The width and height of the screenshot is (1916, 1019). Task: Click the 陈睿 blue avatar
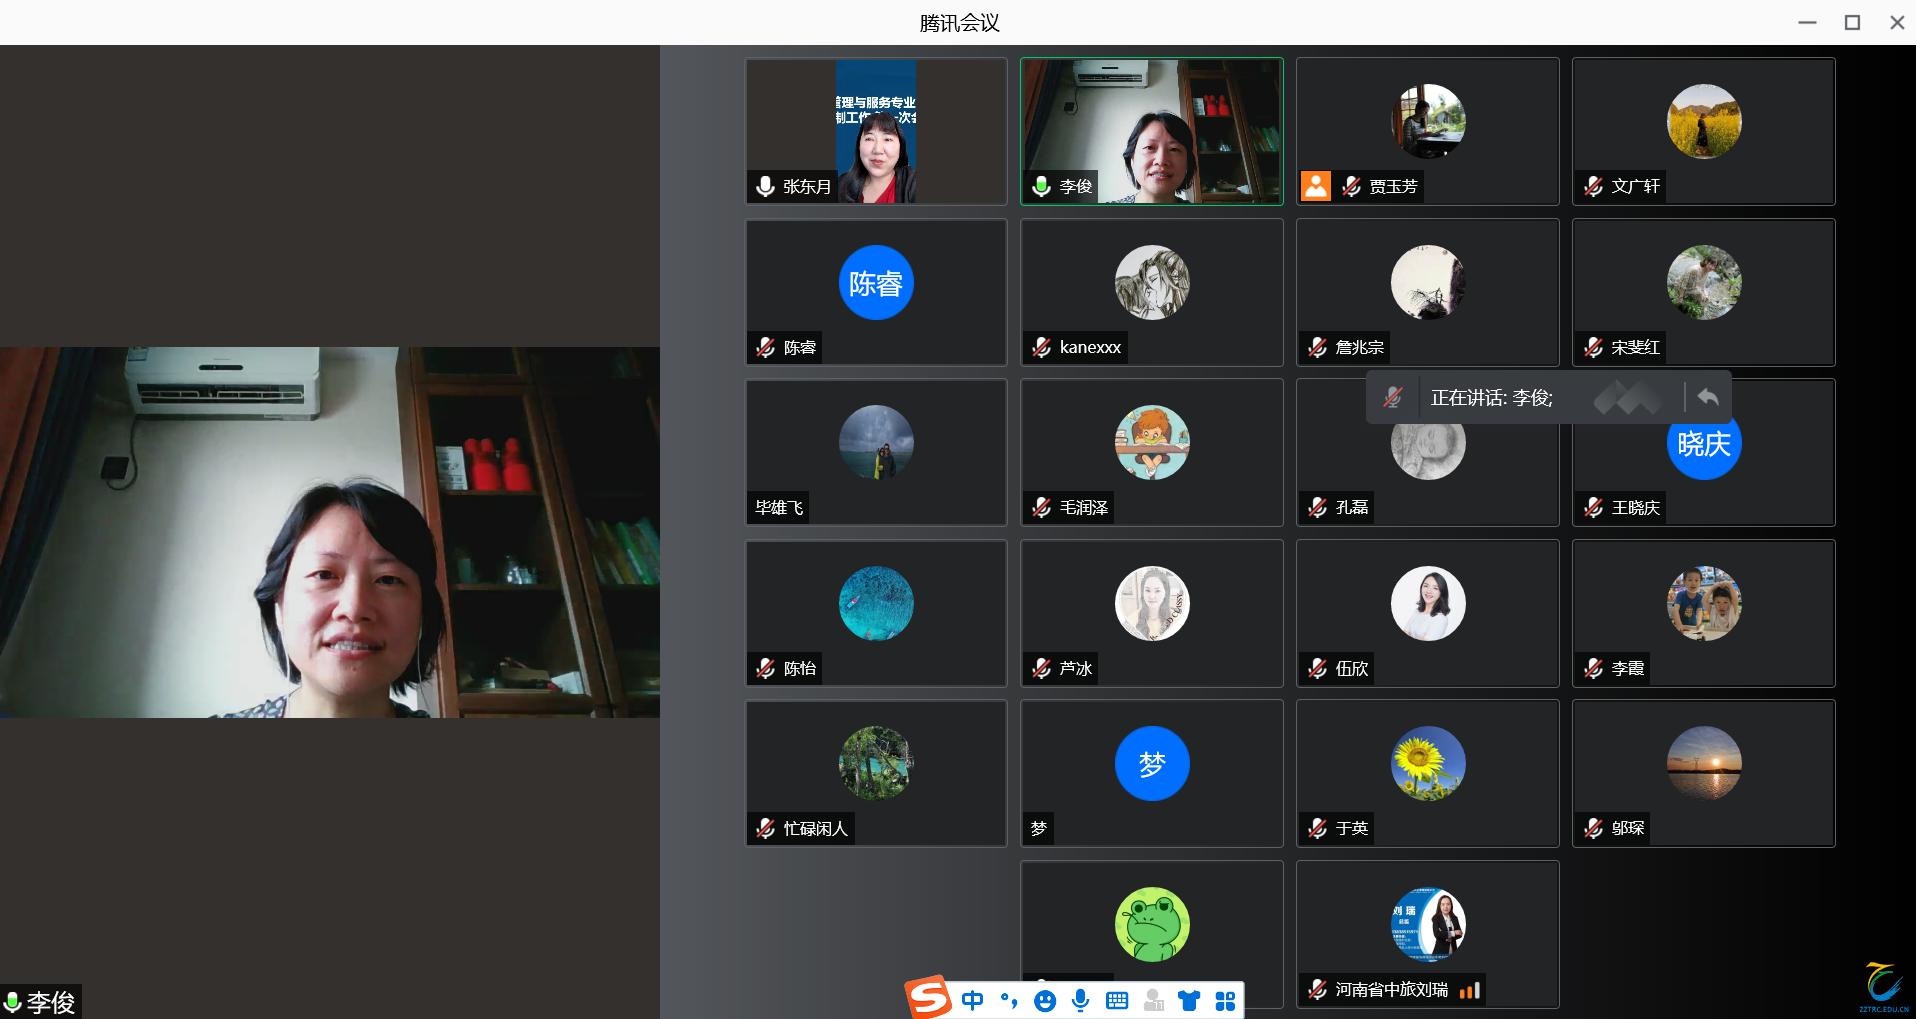[875, 283]
